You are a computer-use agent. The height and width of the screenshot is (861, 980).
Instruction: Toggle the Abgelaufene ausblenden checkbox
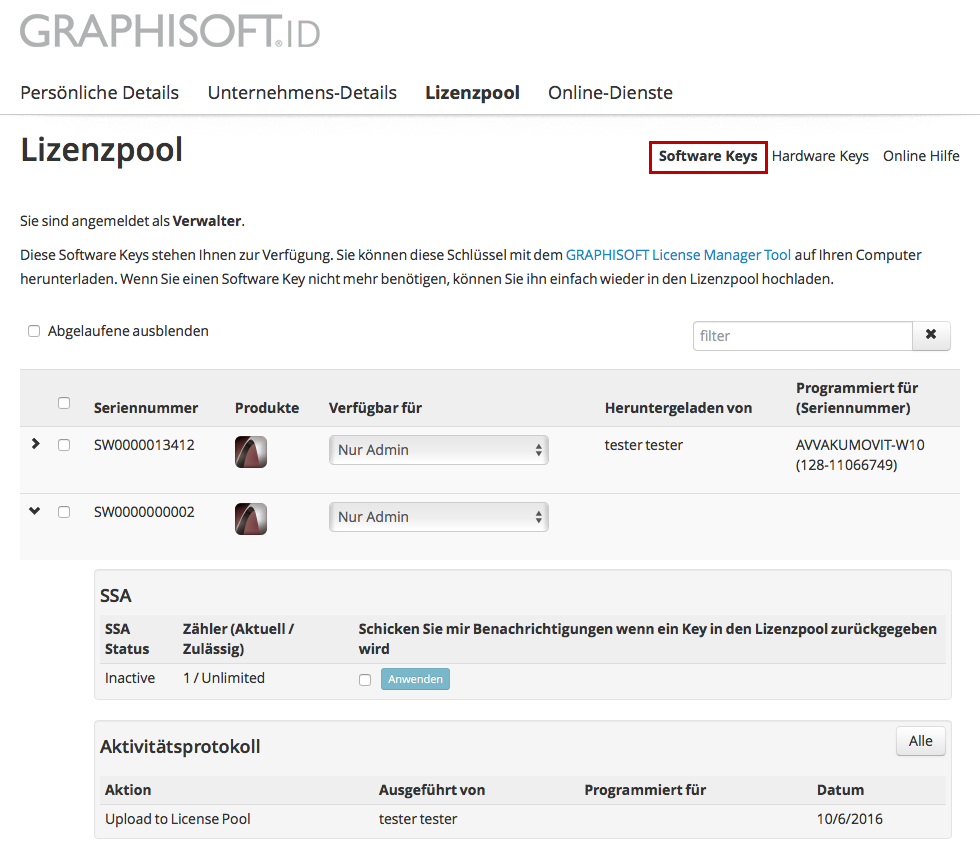[34, 331]
